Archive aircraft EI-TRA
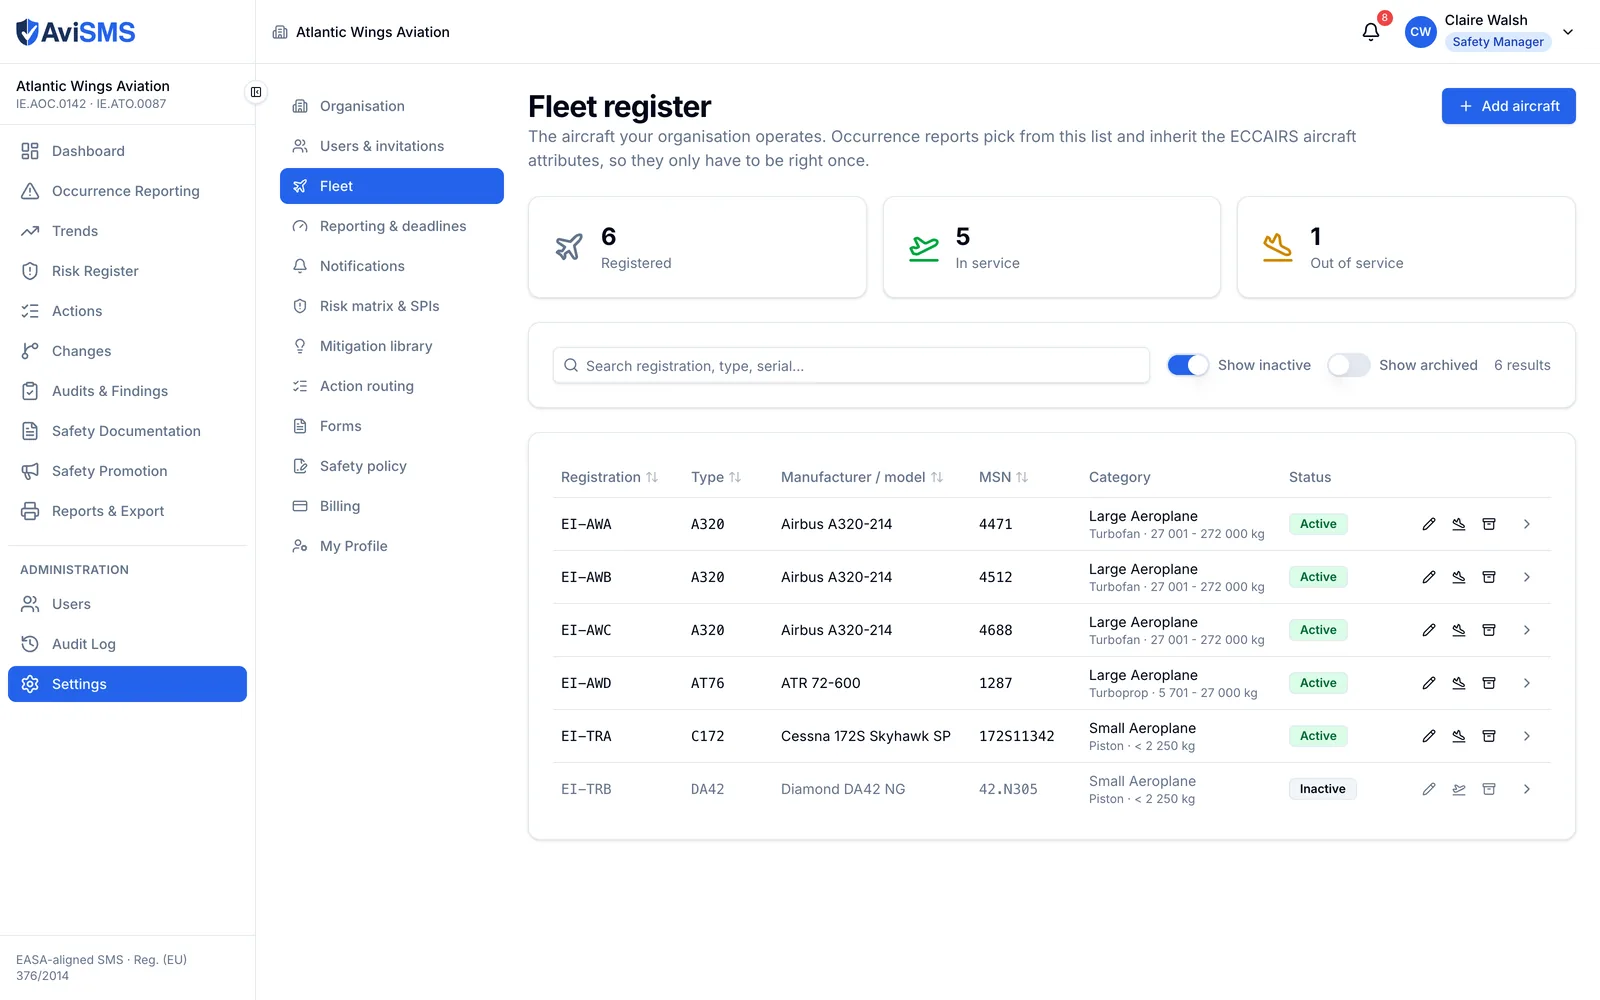Screen dimensions: 1600x1000 pos(1489,736)
